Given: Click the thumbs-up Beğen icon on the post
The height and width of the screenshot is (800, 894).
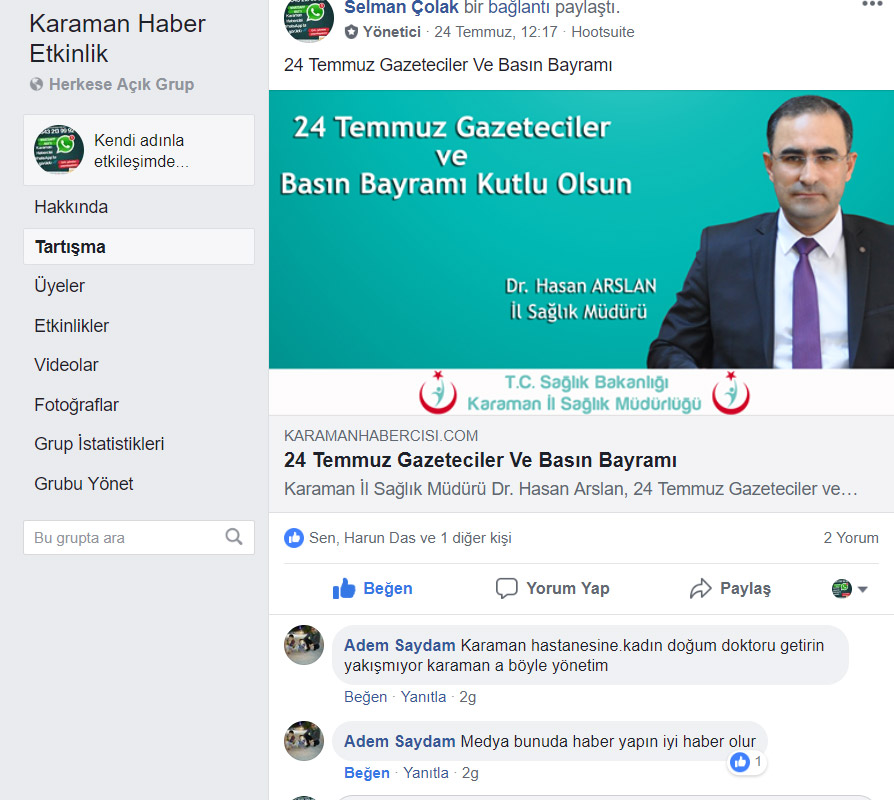Looking at the screenshot, I should [x=344, y=588].
